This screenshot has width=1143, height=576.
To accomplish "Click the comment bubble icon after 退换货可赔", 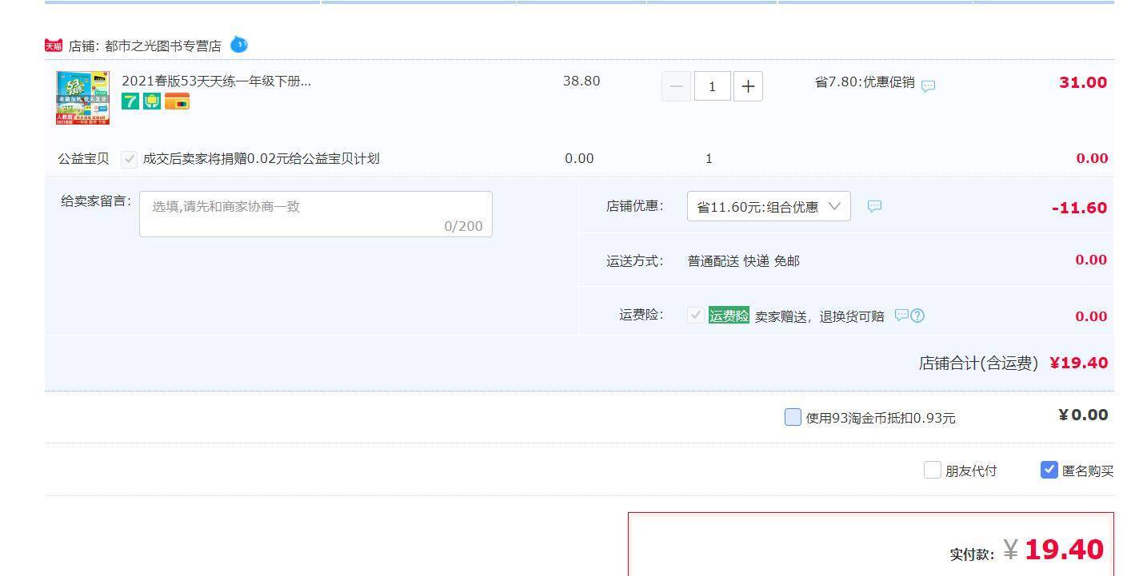I will click(901, 316).
